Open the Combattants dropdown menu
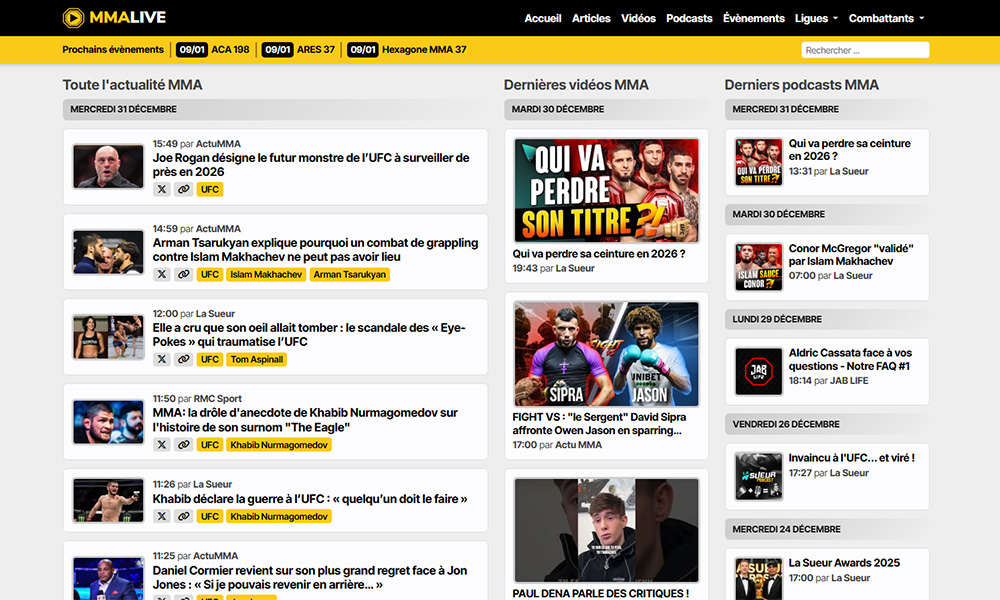 click(886, 18)
